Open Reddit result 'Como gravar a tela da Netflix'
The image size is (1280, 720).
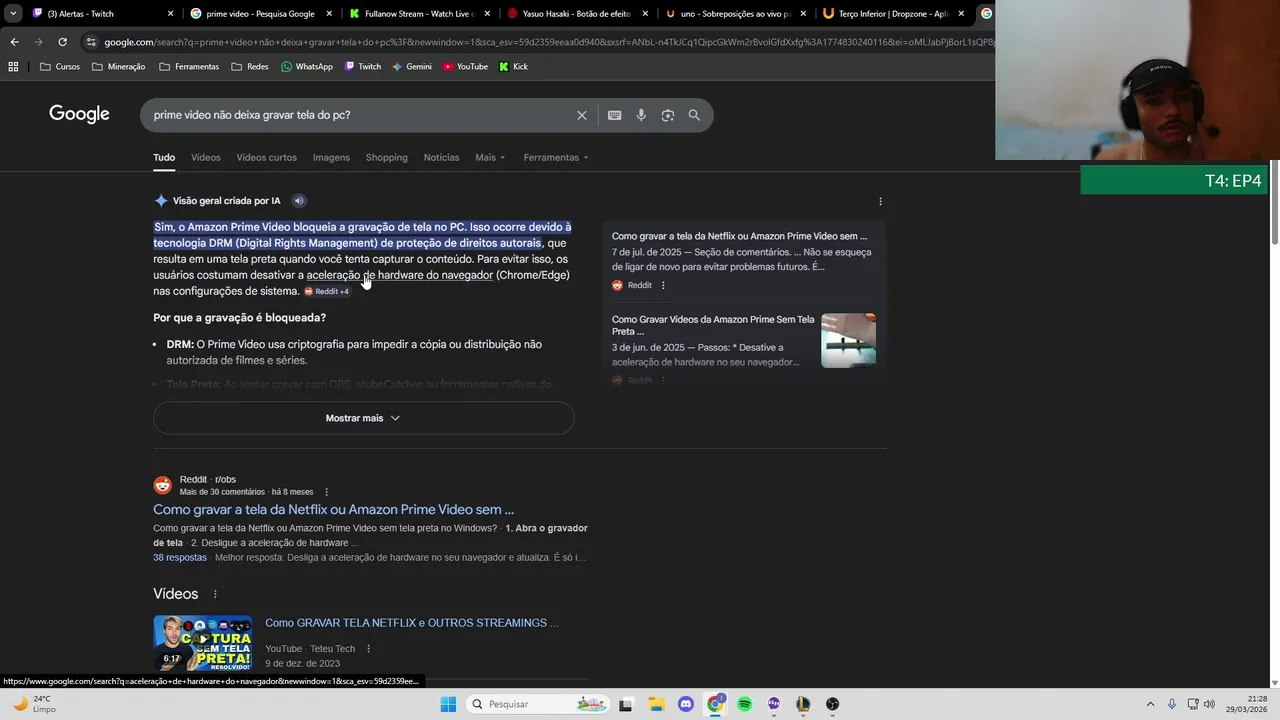tap(333, 510)
